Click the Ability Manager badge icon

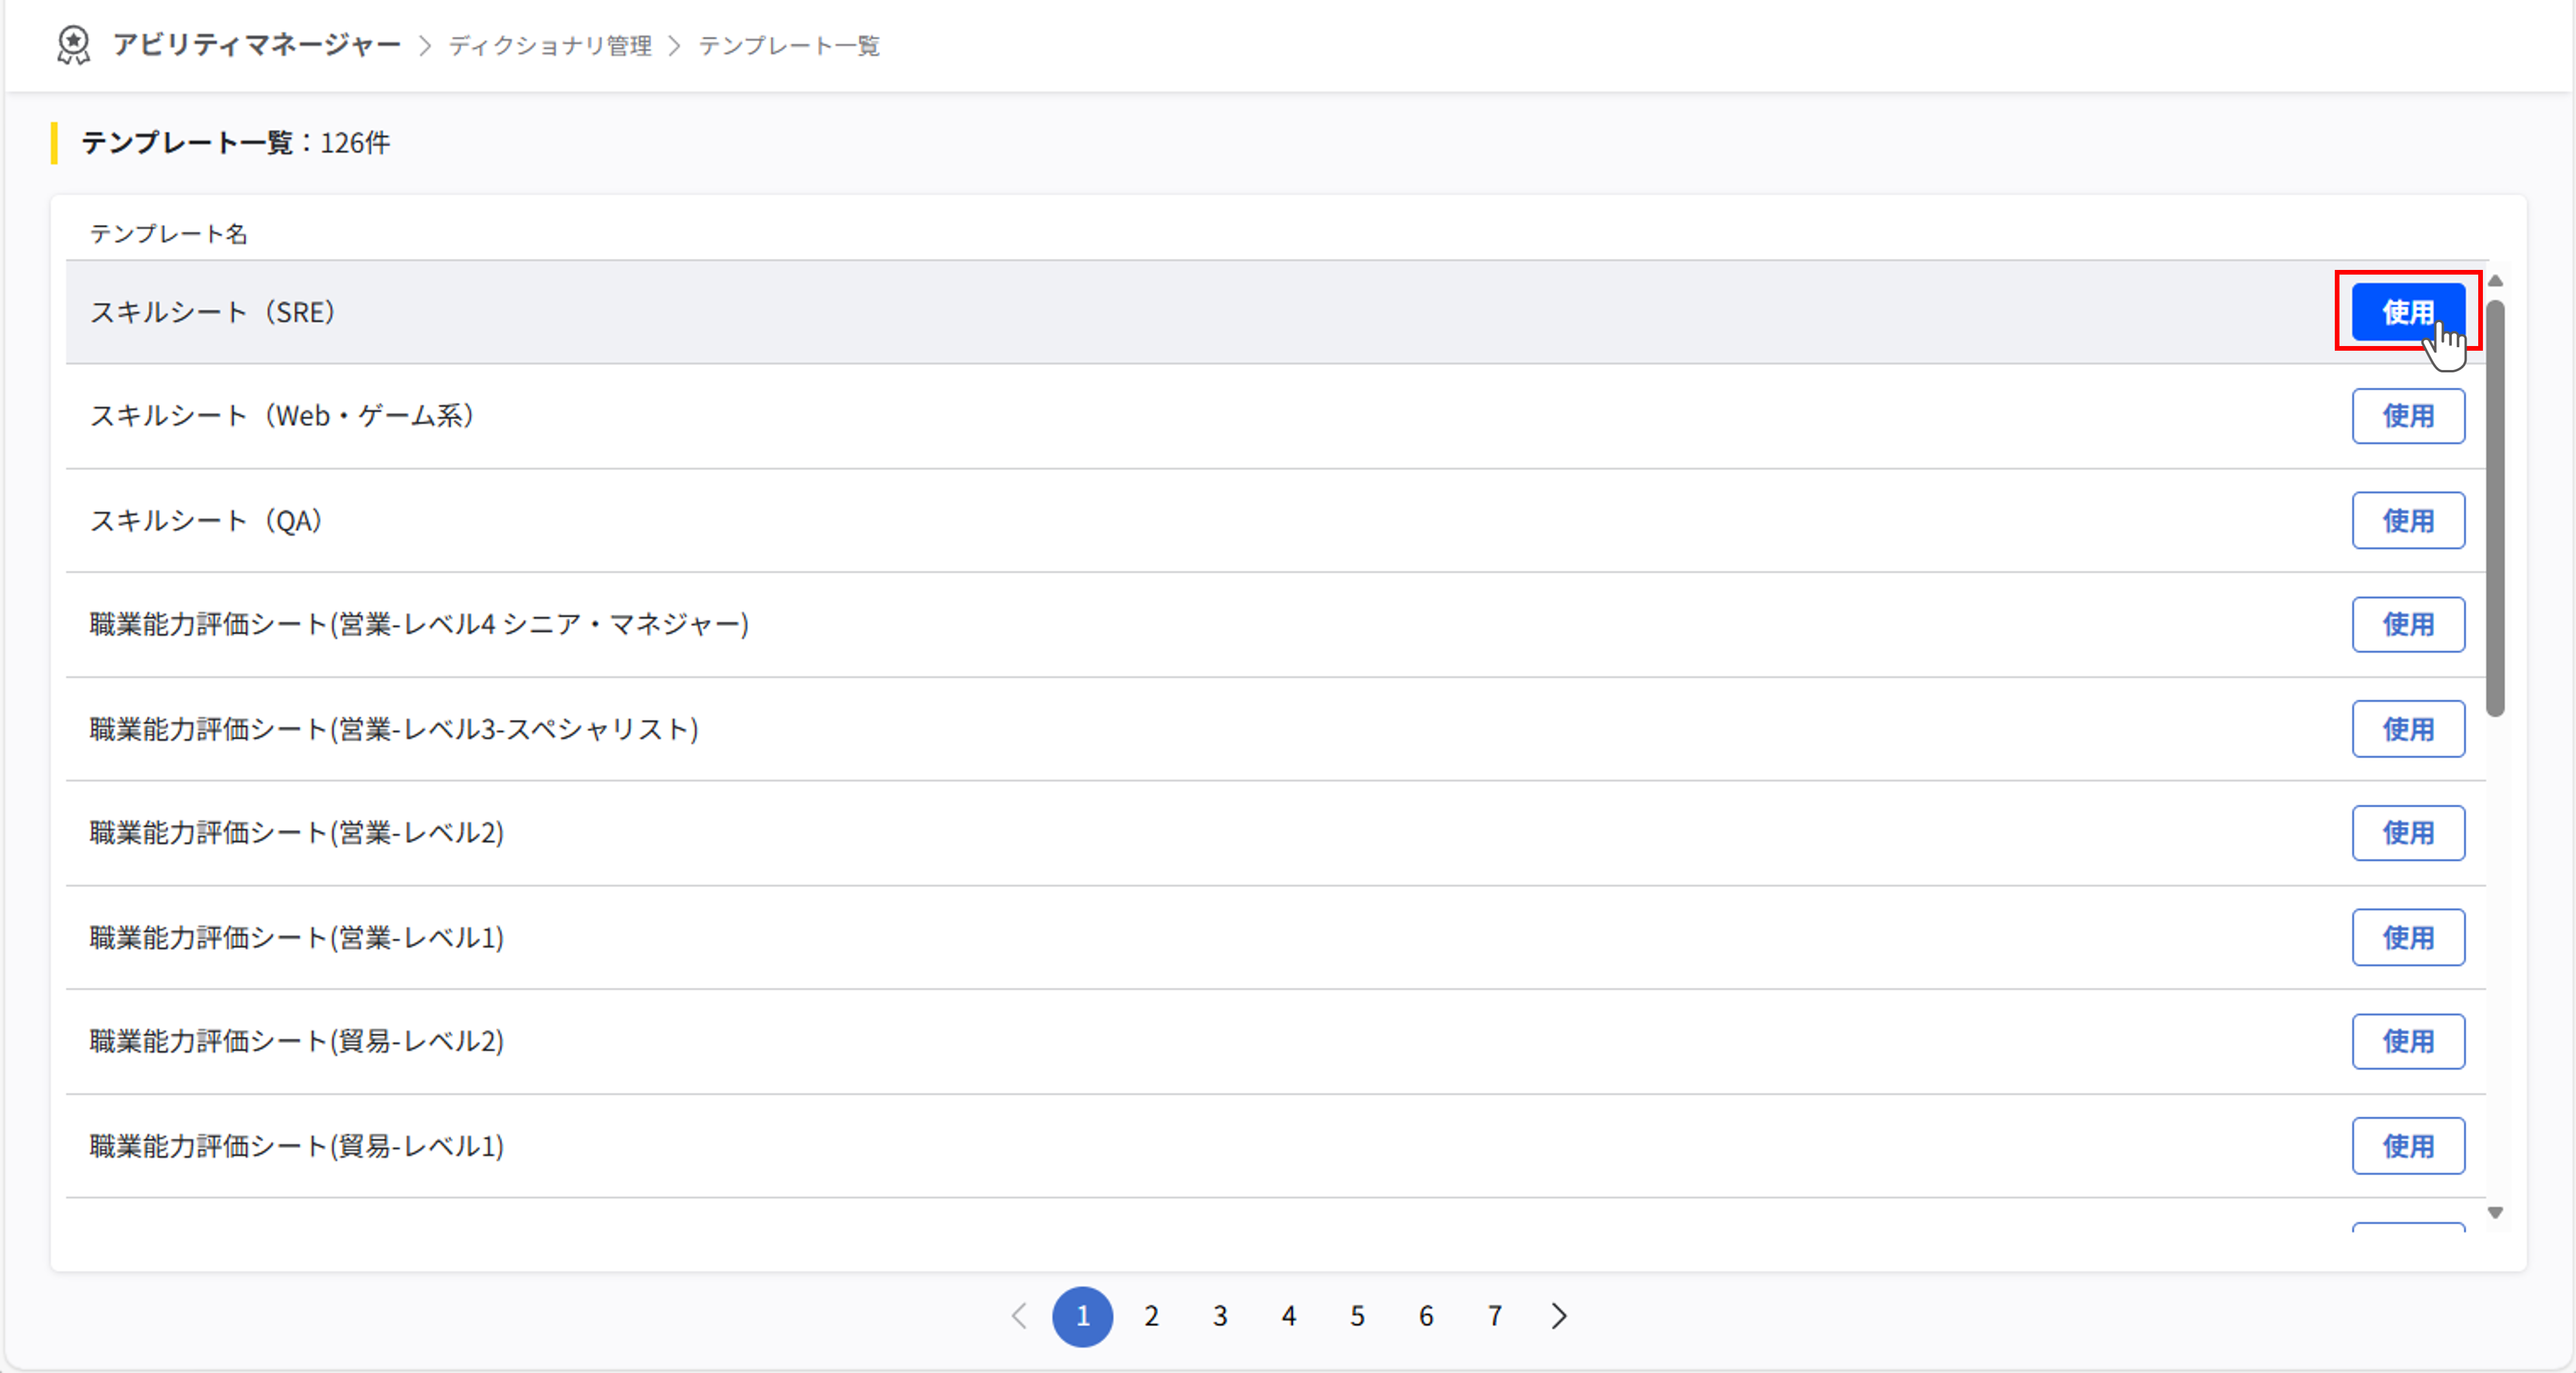click(73, 45)
